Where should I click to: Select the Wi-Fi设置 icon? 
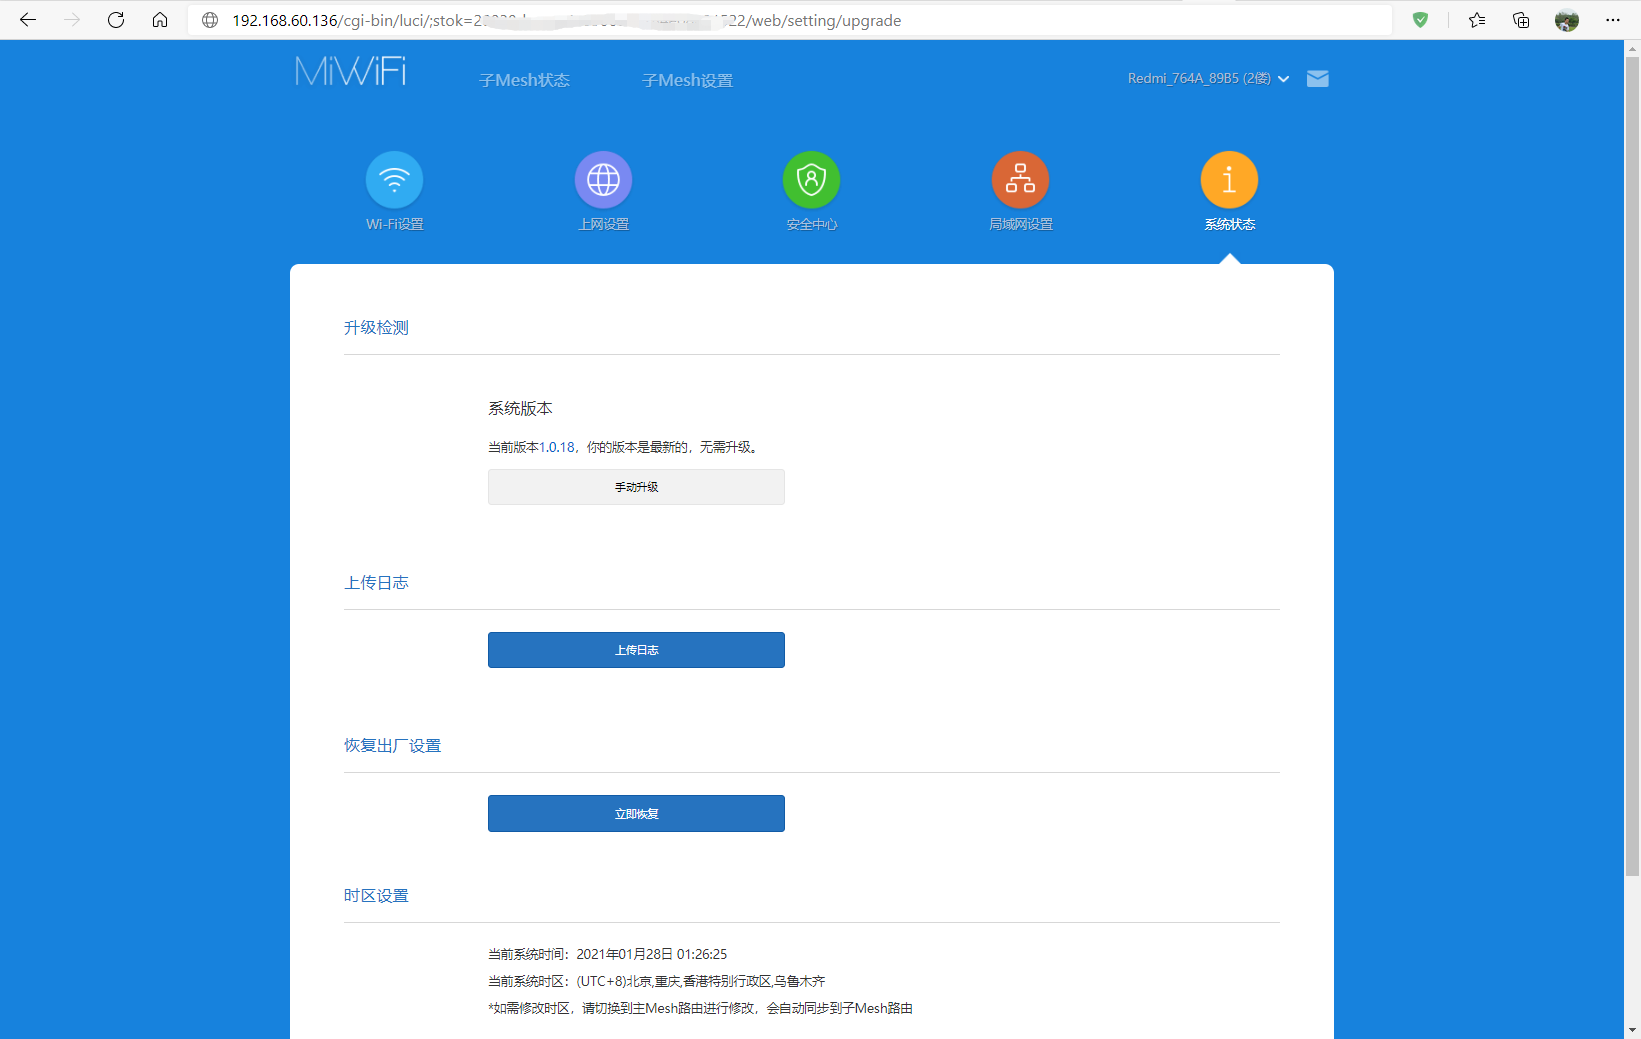pos(394,180)
